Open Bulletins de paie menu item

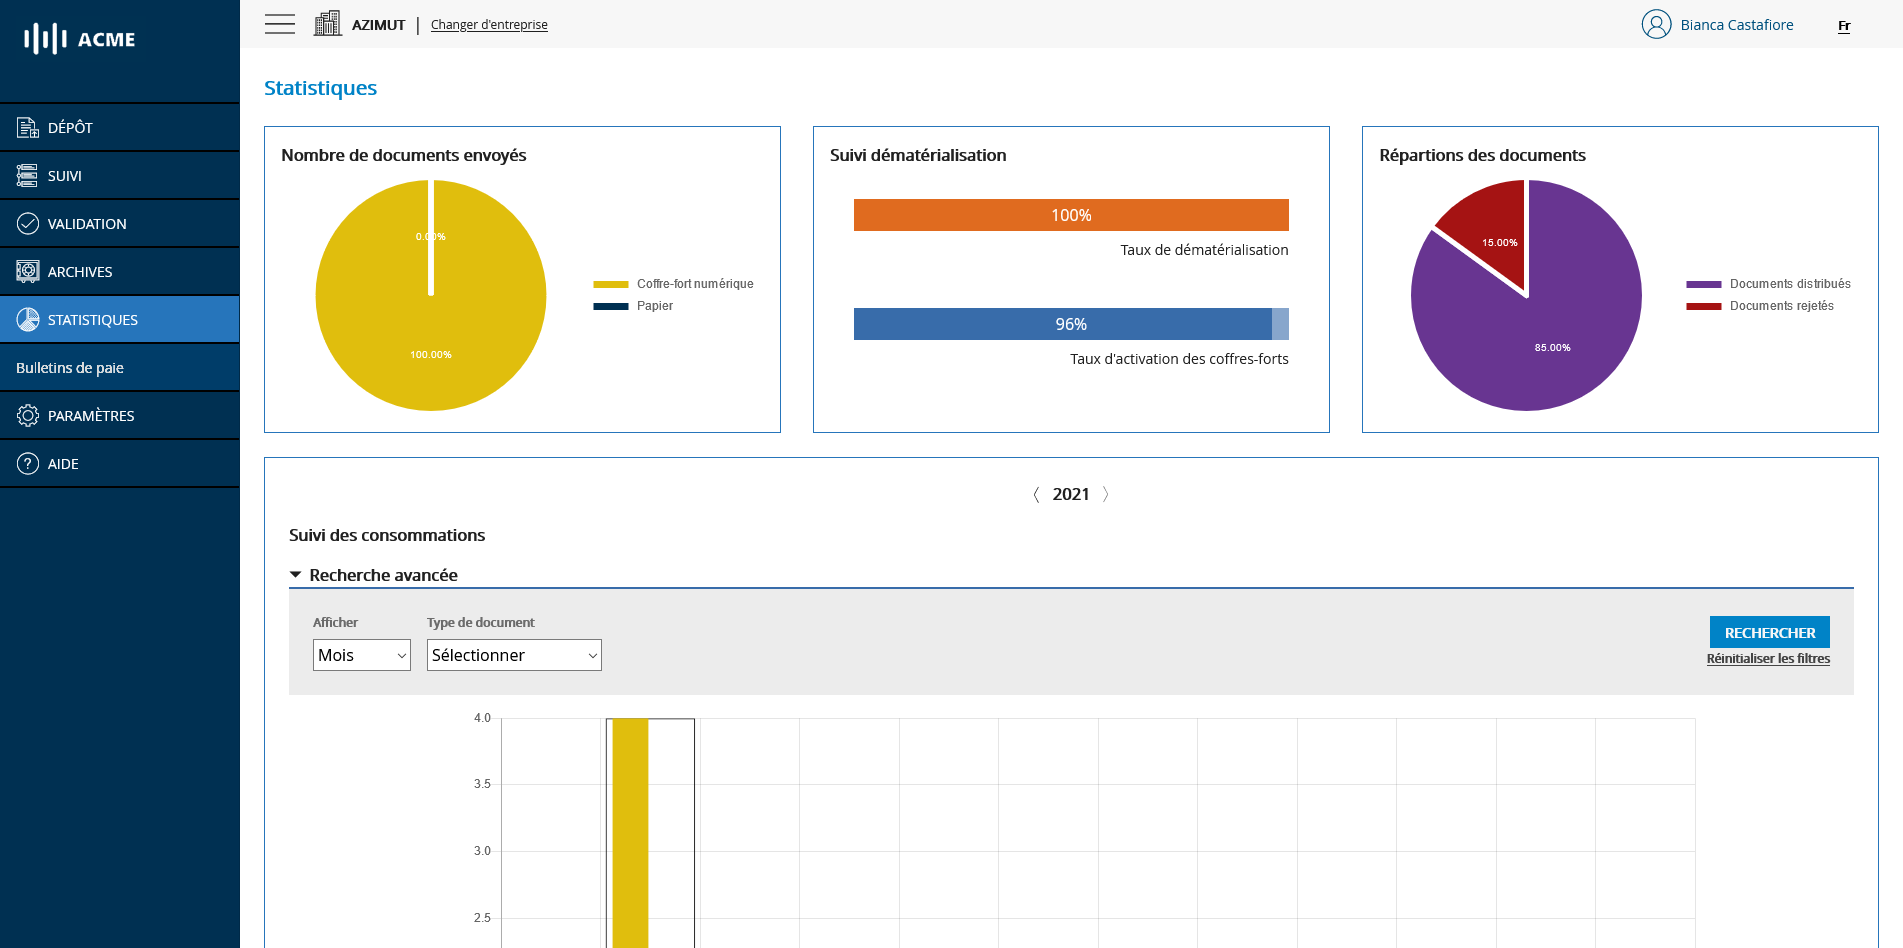pyautogui.click(x=70, y=367)
